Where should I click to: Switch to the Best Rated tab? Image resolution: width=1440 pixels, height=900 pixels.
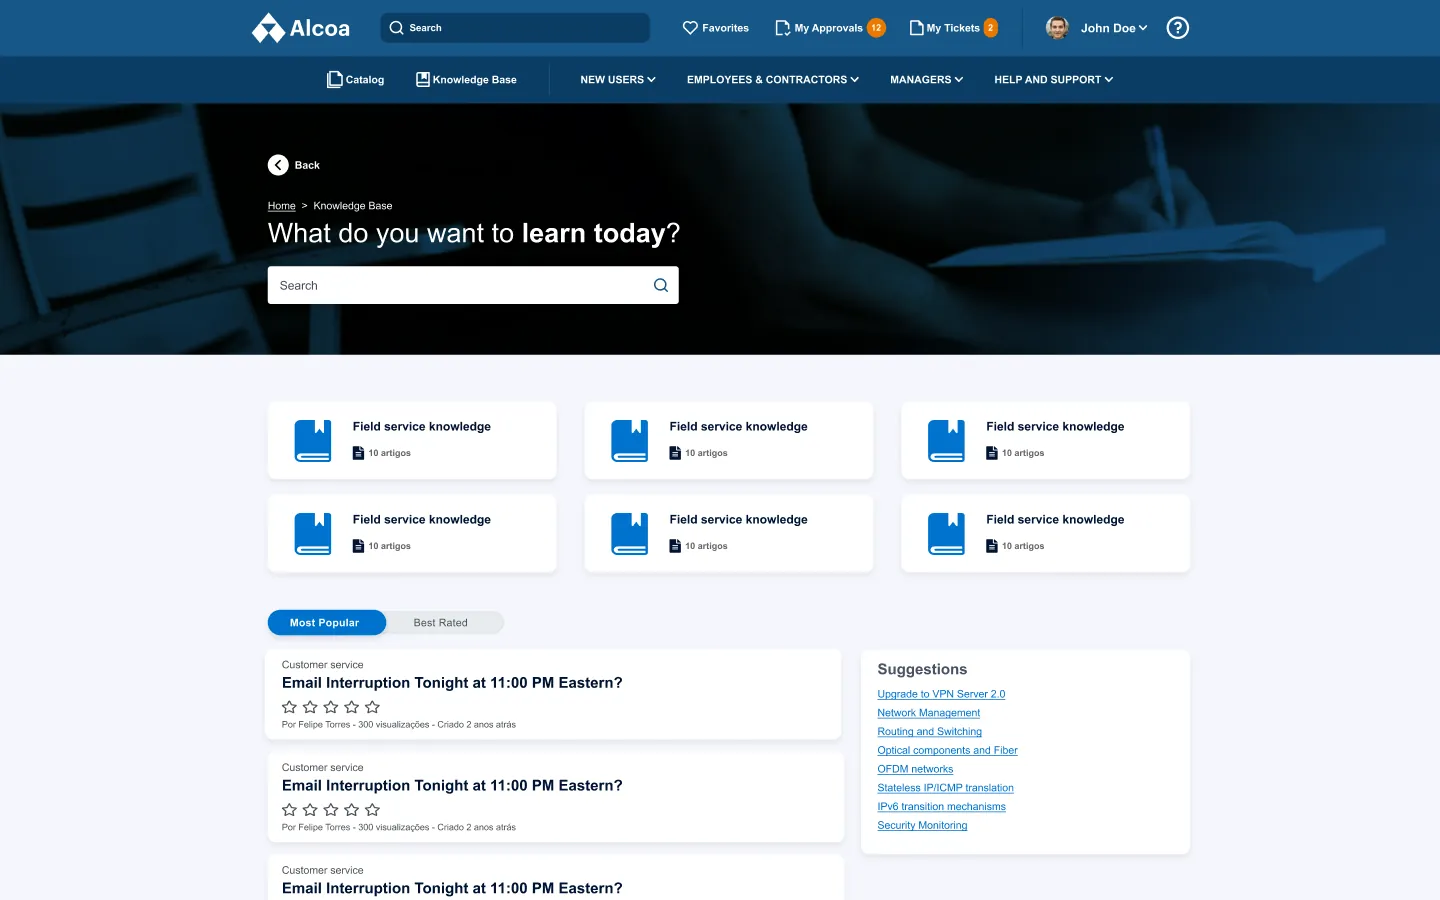441,623
